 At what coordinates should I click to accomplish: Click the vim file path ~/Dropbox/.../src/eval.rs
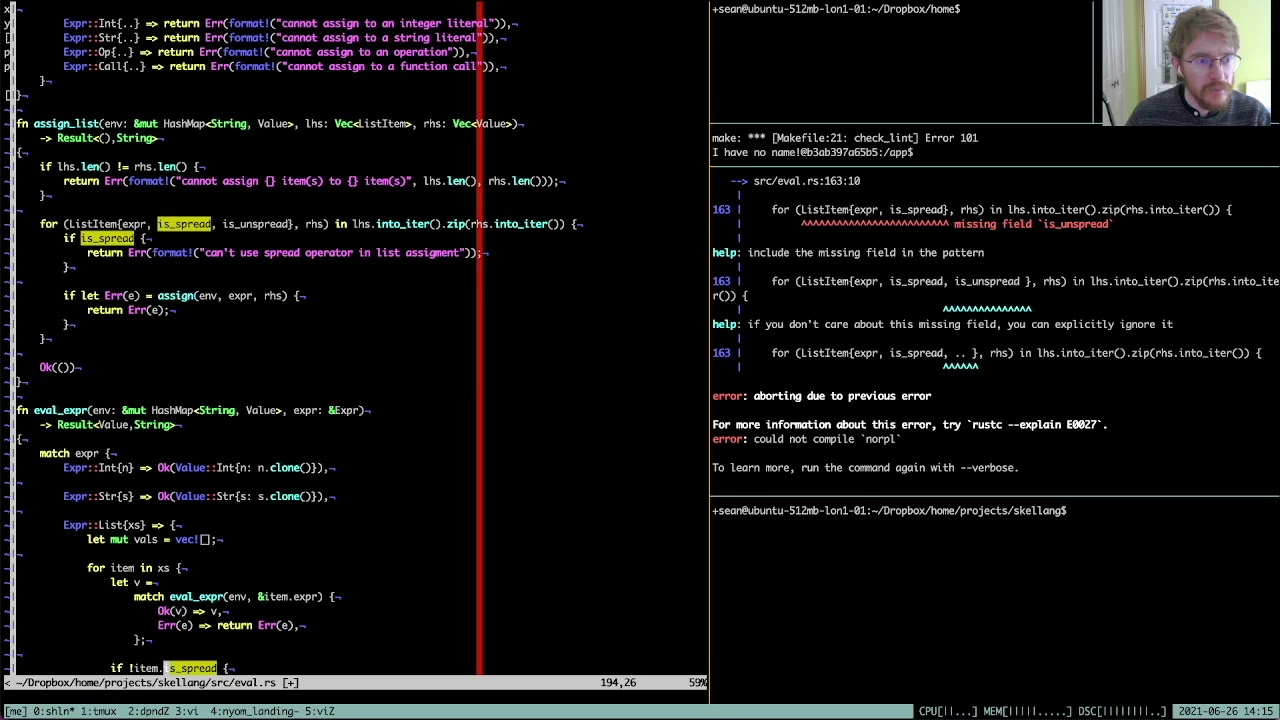pyautogui.click(x=145, y=682)
